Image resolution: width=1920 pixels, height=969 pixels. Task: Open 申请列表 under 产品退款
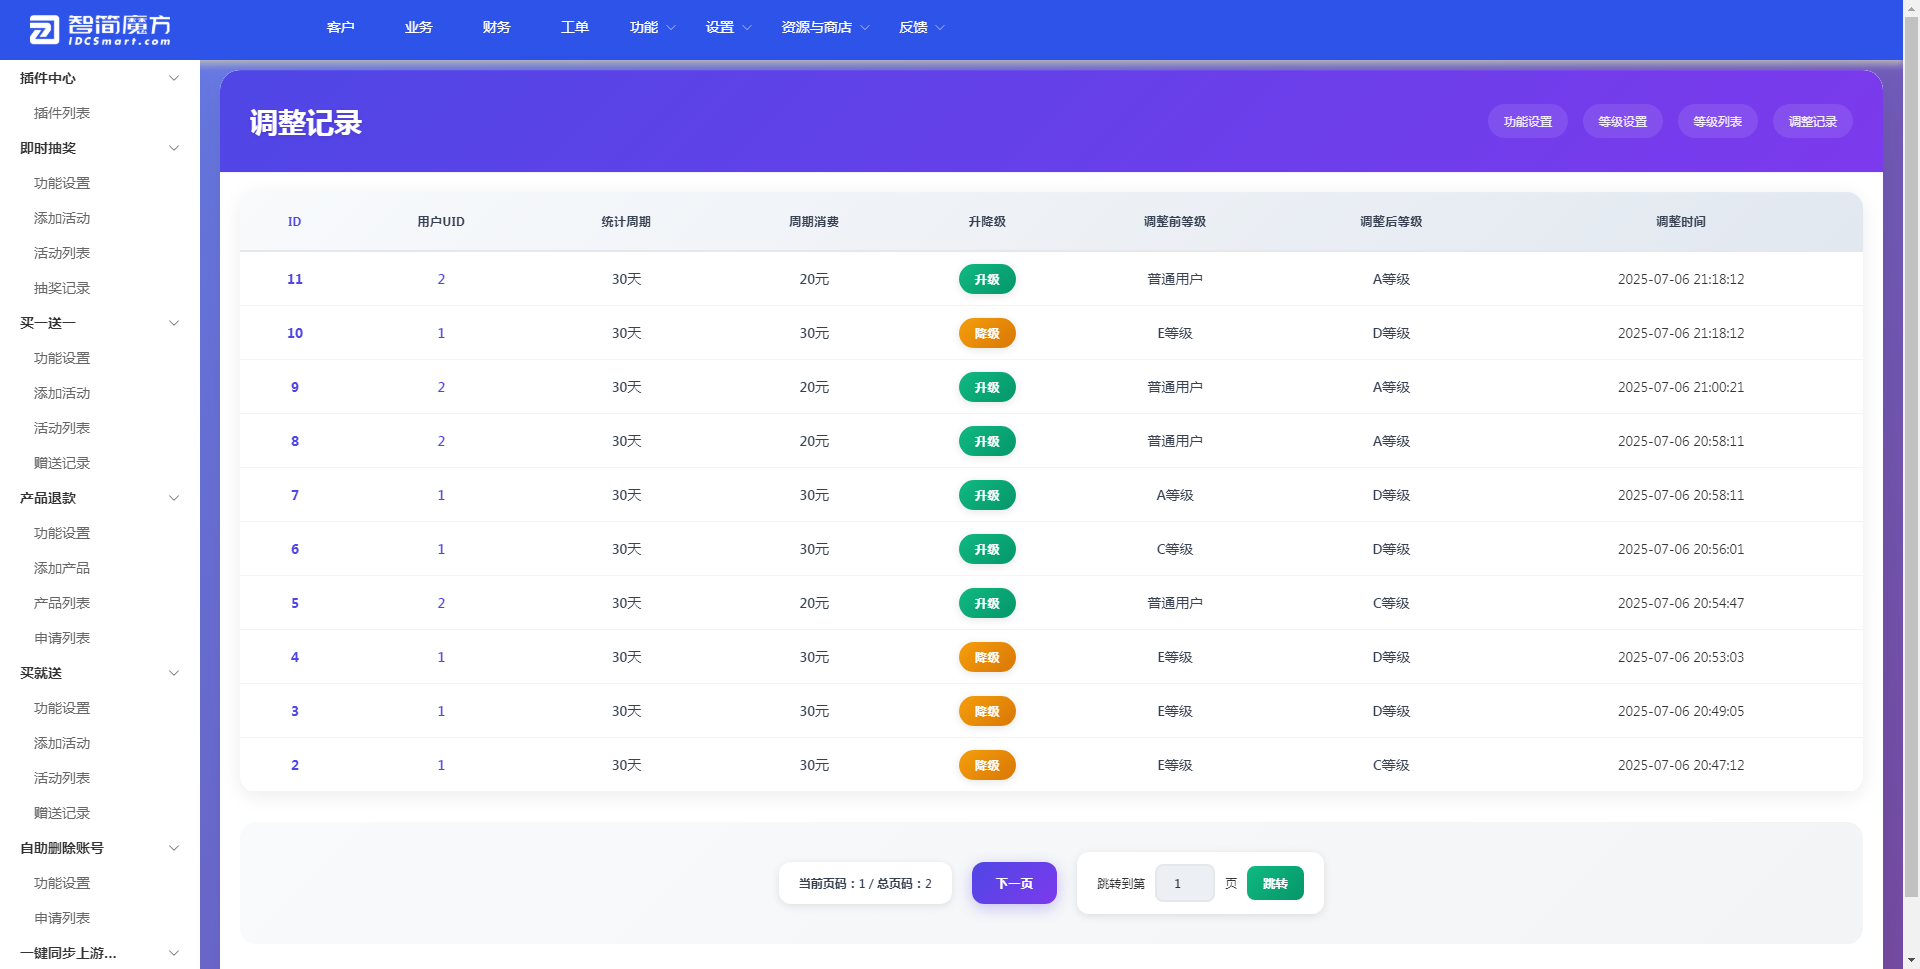click(x=62, y=638)
